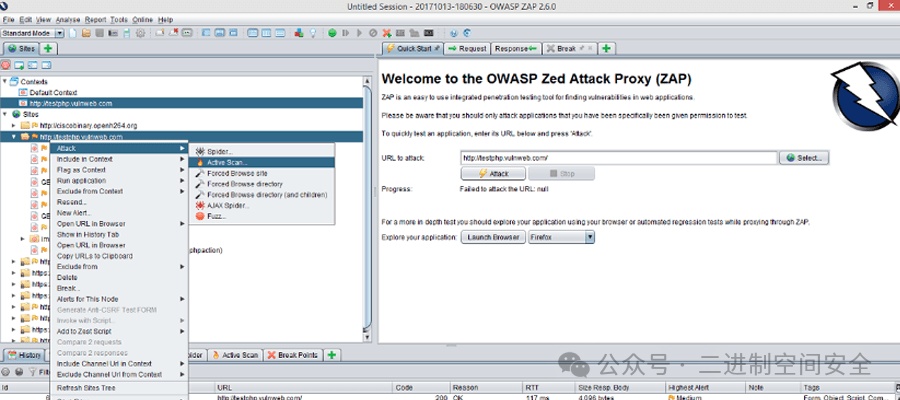The width and height of the screenshot is (900, 400).
Task: Click the Open Session folder icon
Action: click(x=86, y=33)
